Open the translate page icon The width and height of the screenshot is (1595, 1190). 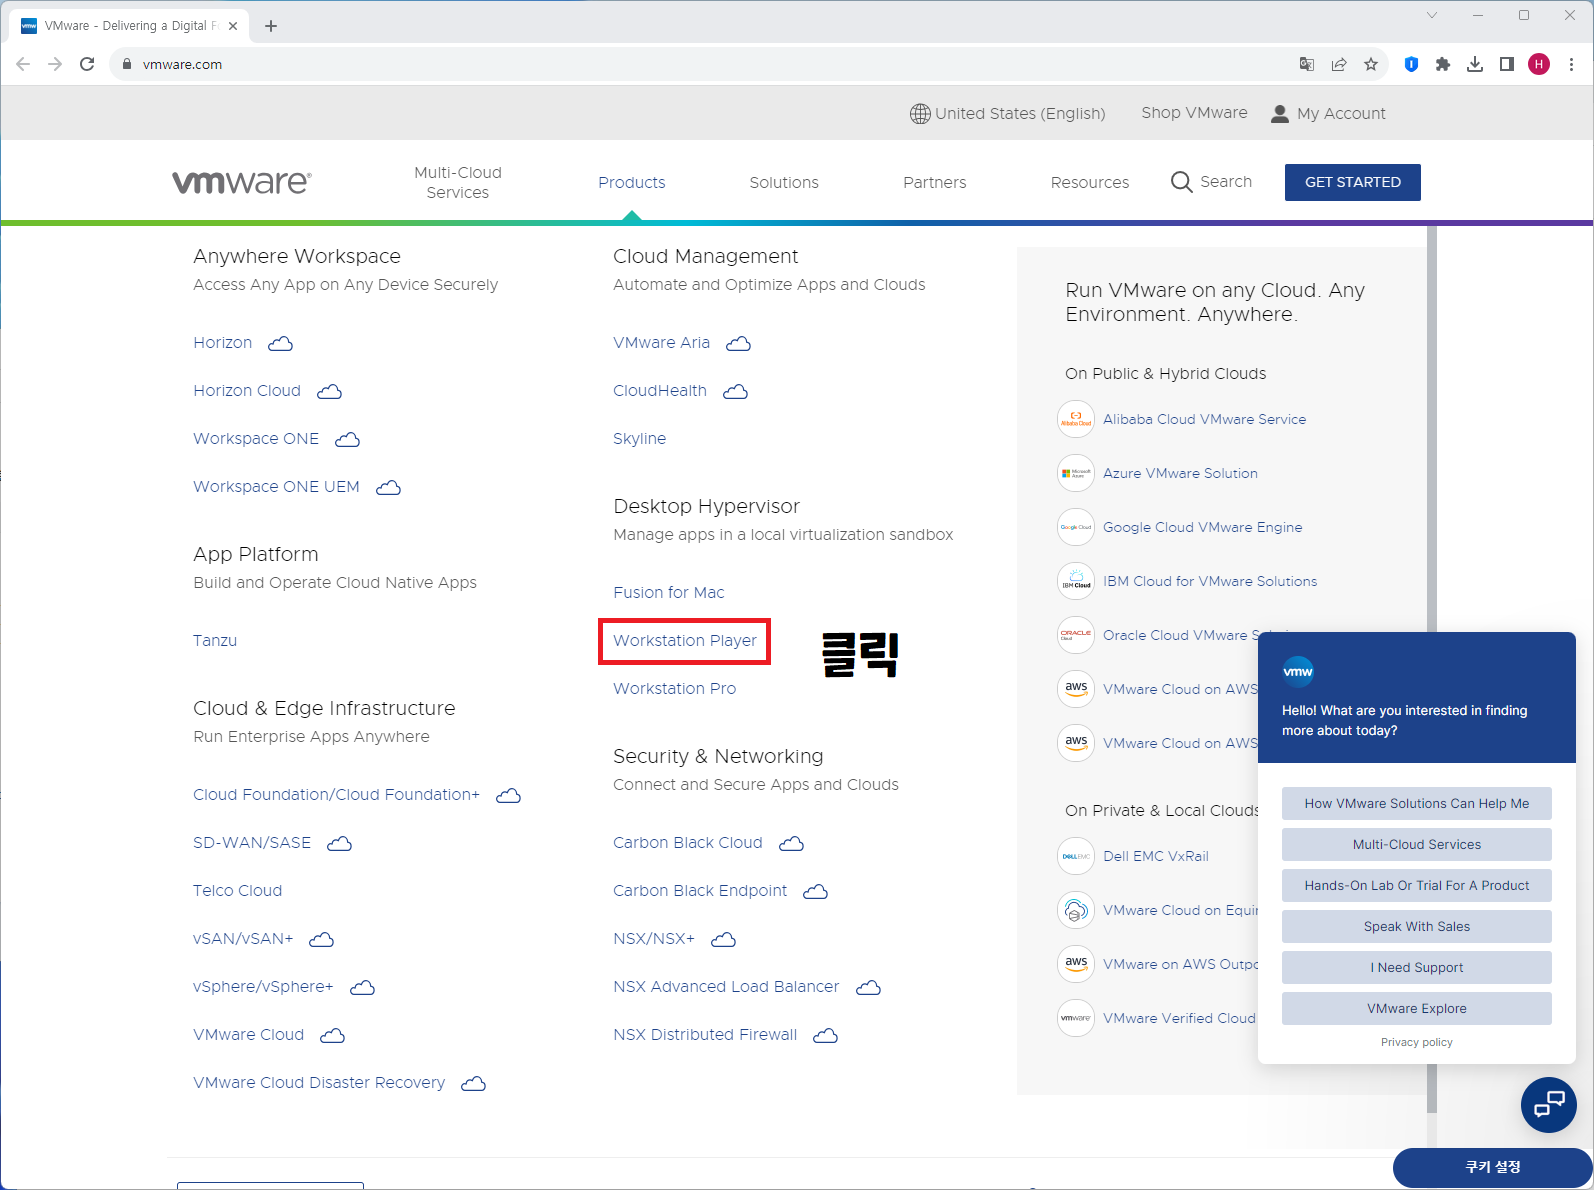pos(1307,64)
